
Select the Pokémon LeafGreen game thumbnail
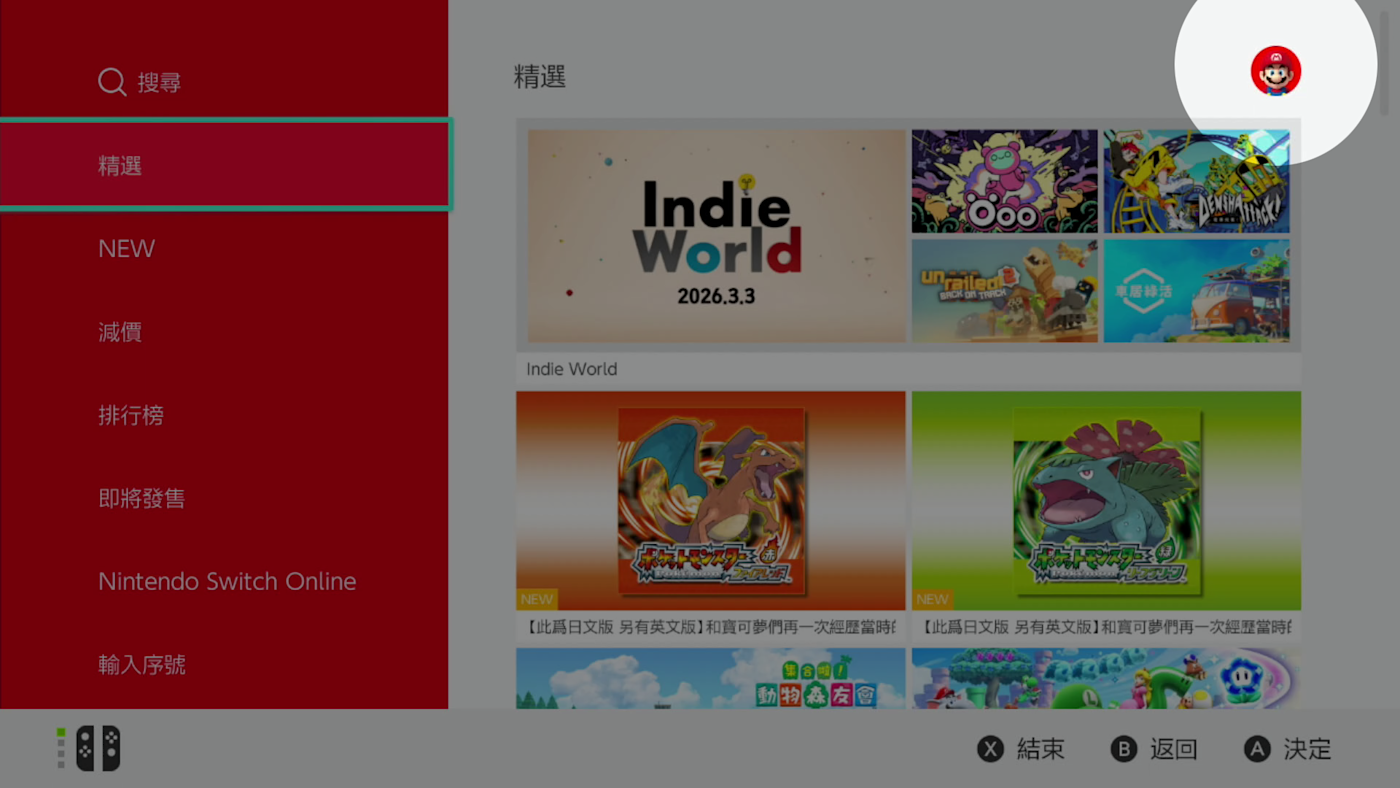(1106, 500)
